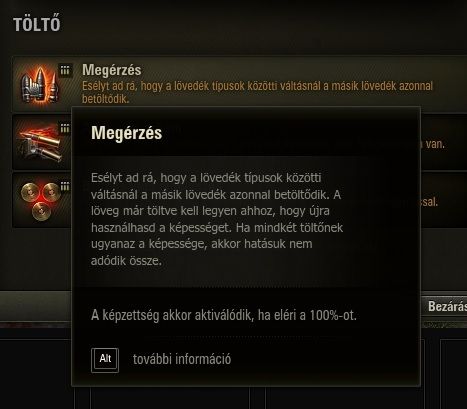The height and width of the screenshot is (409, 467).
Task: Select the Megérzés shells skill icon
Action: [38, 84]
